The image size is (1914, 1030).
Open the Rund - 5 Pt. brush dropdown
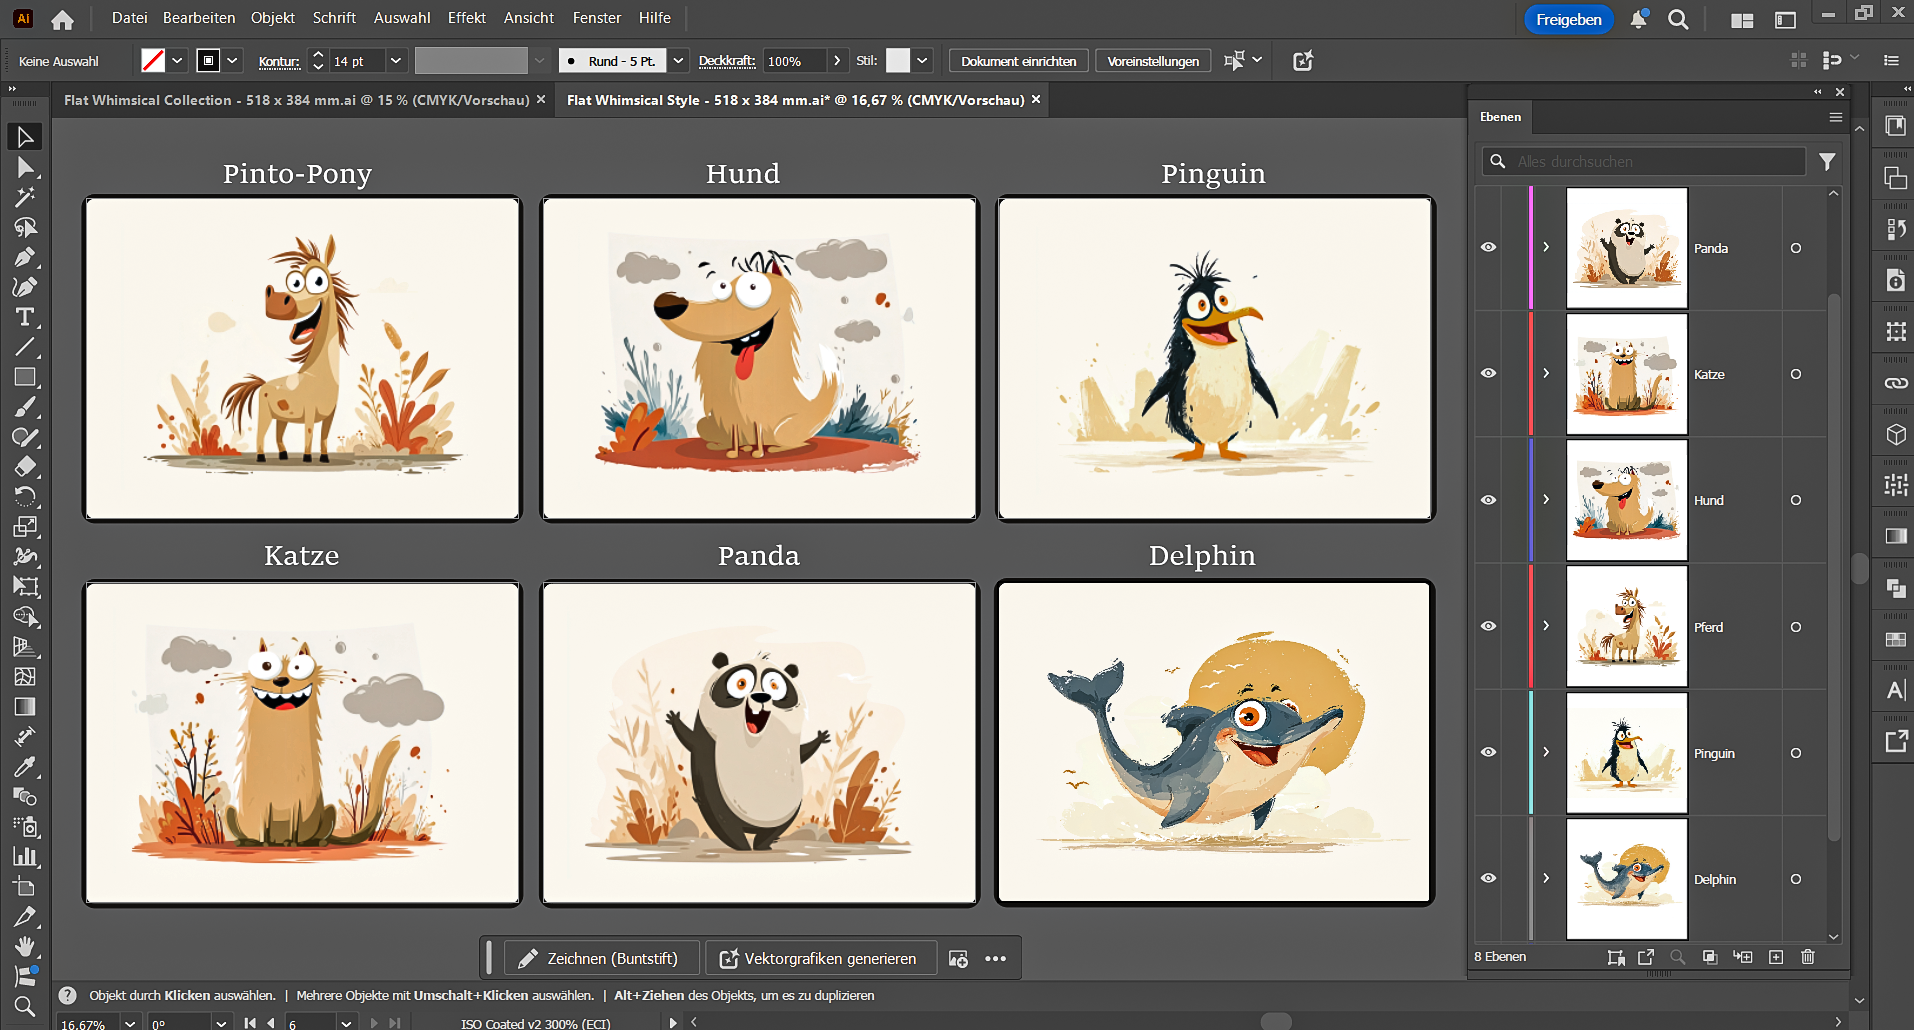(678, 61)
